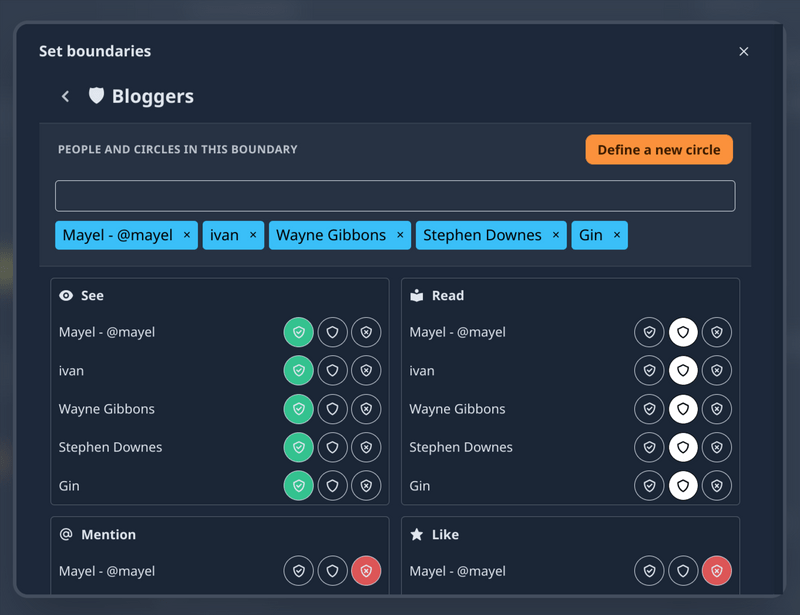Set See to default for ivan

coord(333,371)
